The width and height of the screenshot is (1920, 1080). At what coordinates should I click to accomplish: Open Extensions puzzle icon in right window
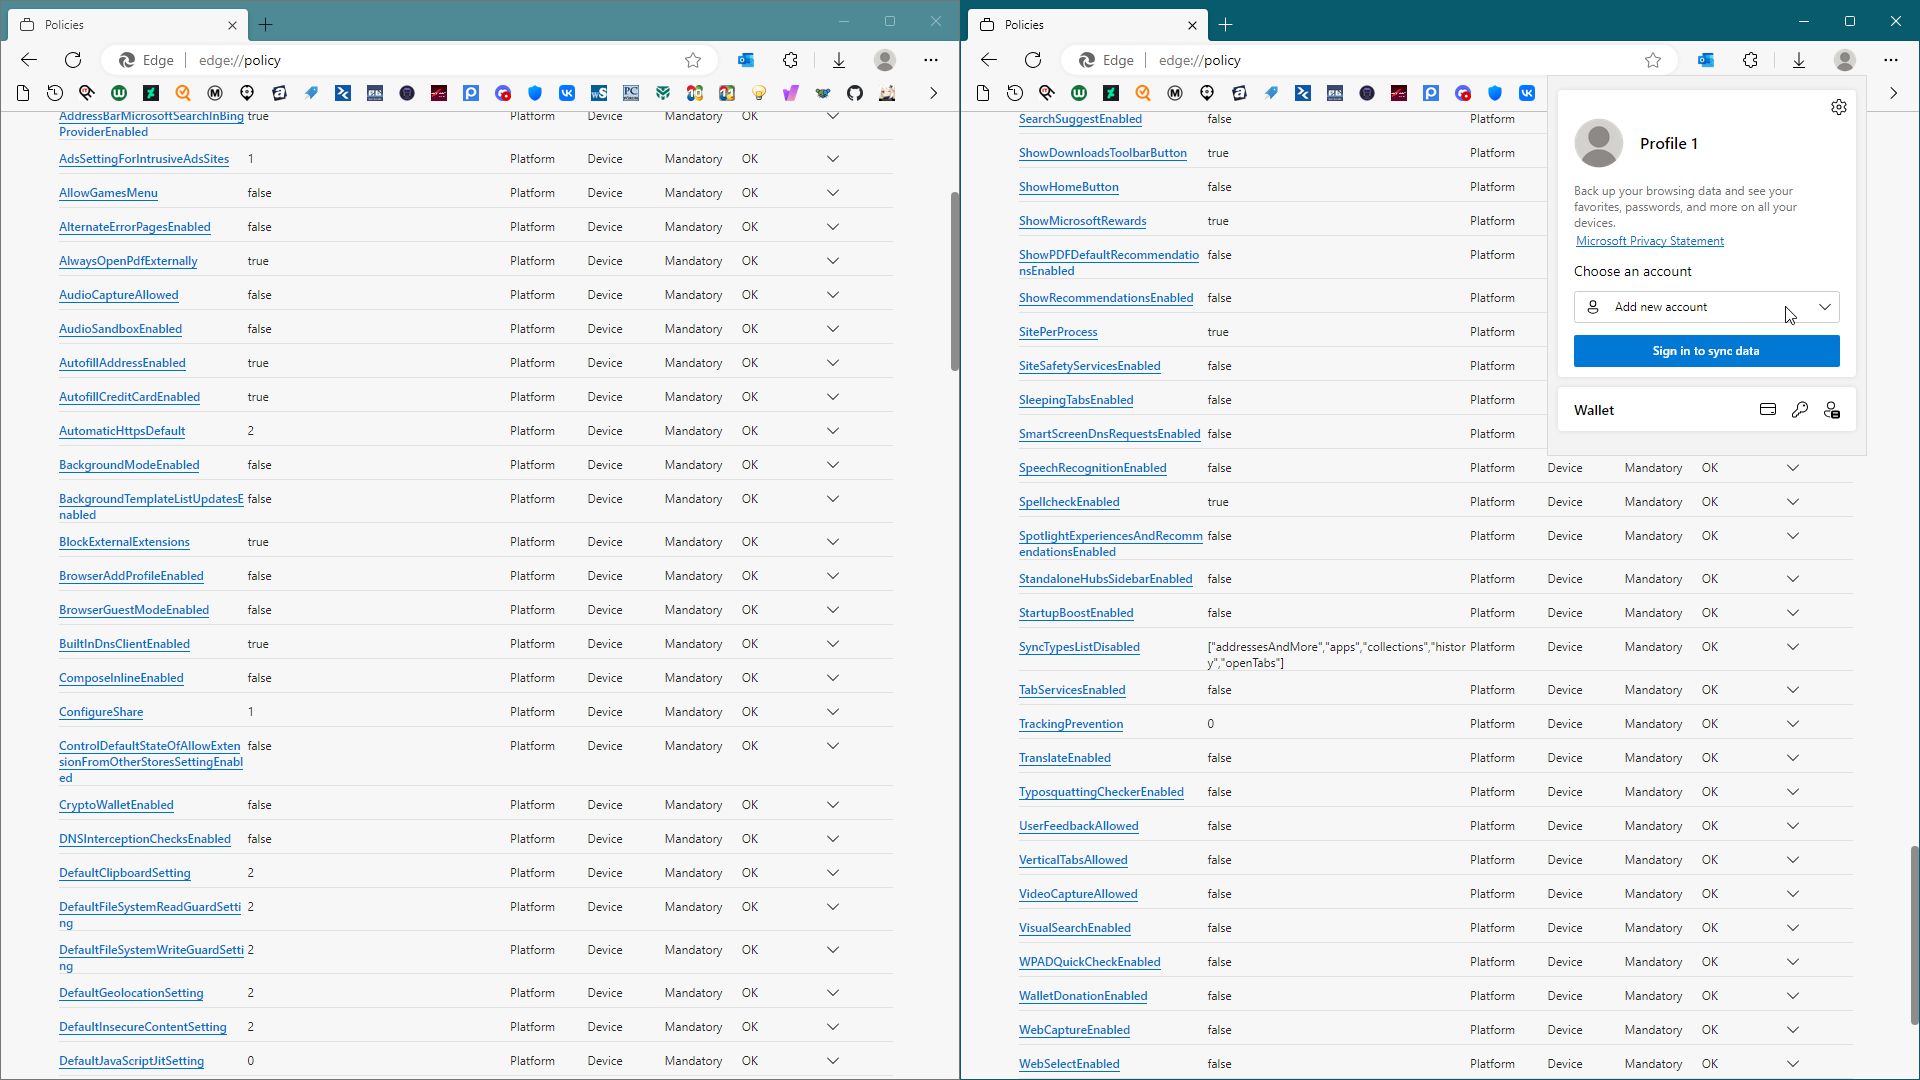(1749, 60)
